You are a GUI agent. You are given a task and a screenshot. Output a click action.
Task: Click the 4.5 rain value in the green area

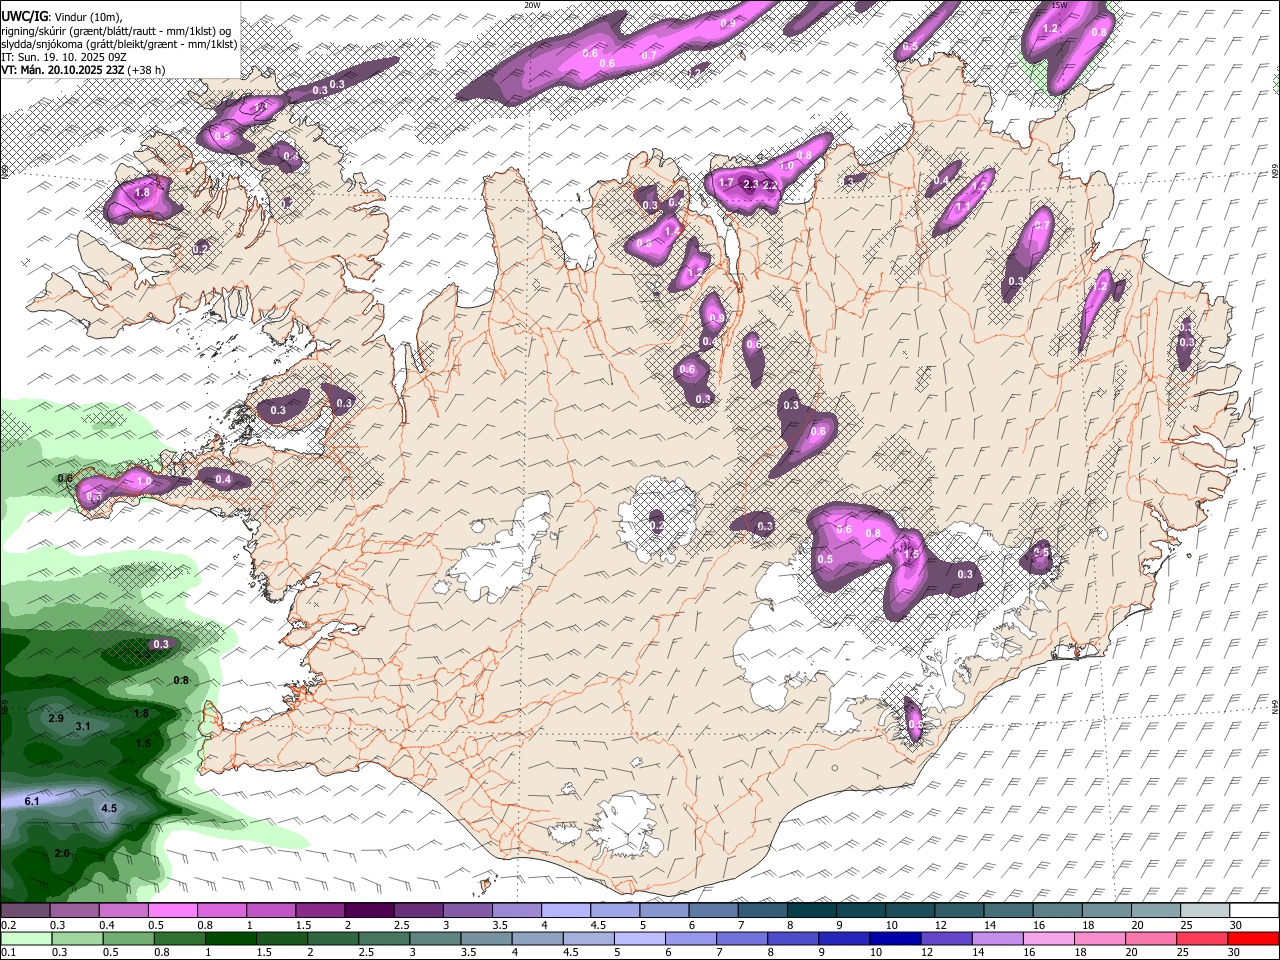click(x=109, y=808)
